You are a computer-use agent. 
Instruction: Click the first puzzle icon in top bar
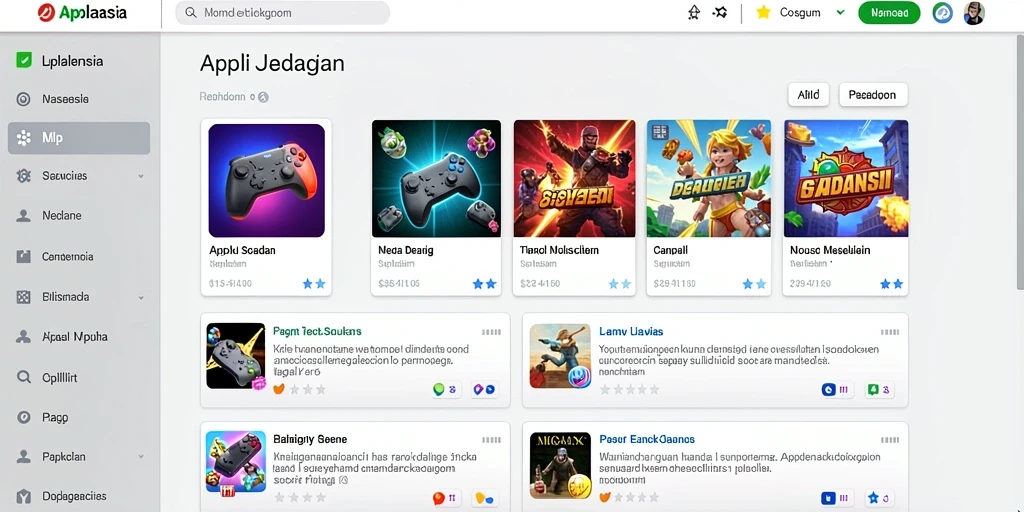click(x=694, y=12)
